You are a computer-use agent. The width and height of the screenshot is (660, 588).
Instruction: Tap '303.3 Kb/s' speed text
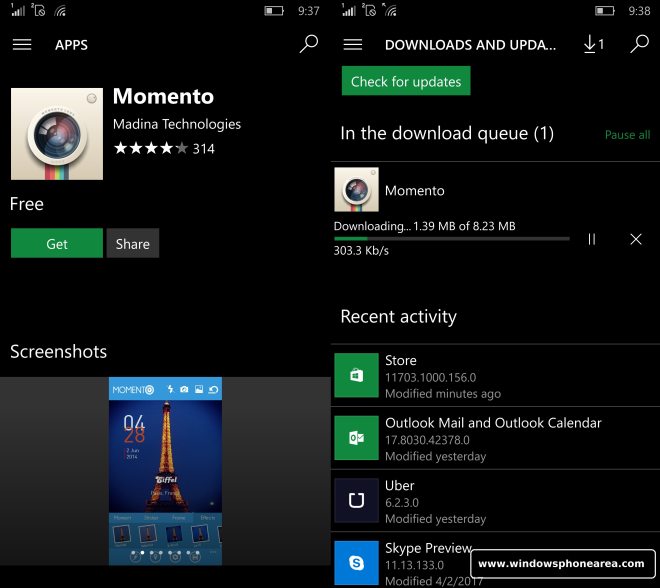[x=361, y=251]
